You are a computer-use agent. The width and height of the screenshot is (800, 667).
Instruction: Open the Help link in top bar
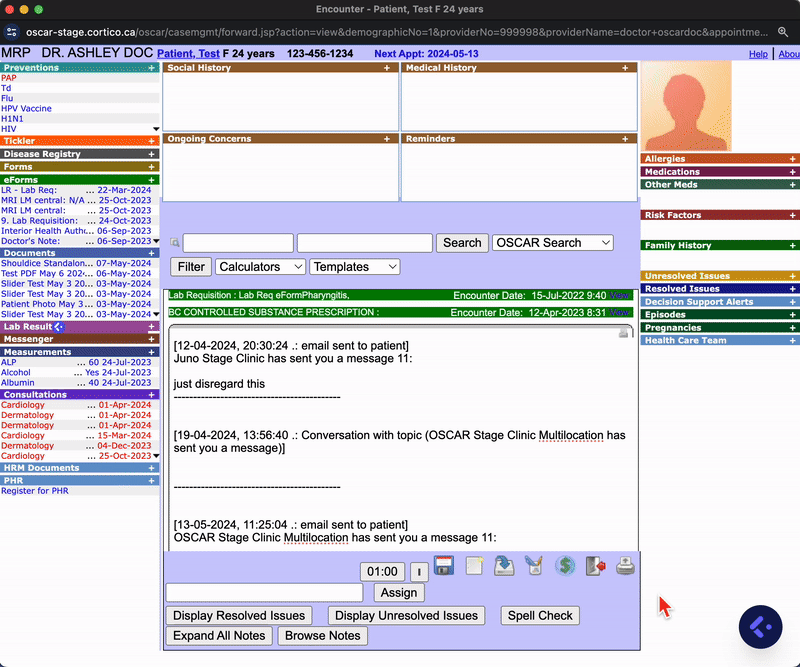click(x=758, y=54)
